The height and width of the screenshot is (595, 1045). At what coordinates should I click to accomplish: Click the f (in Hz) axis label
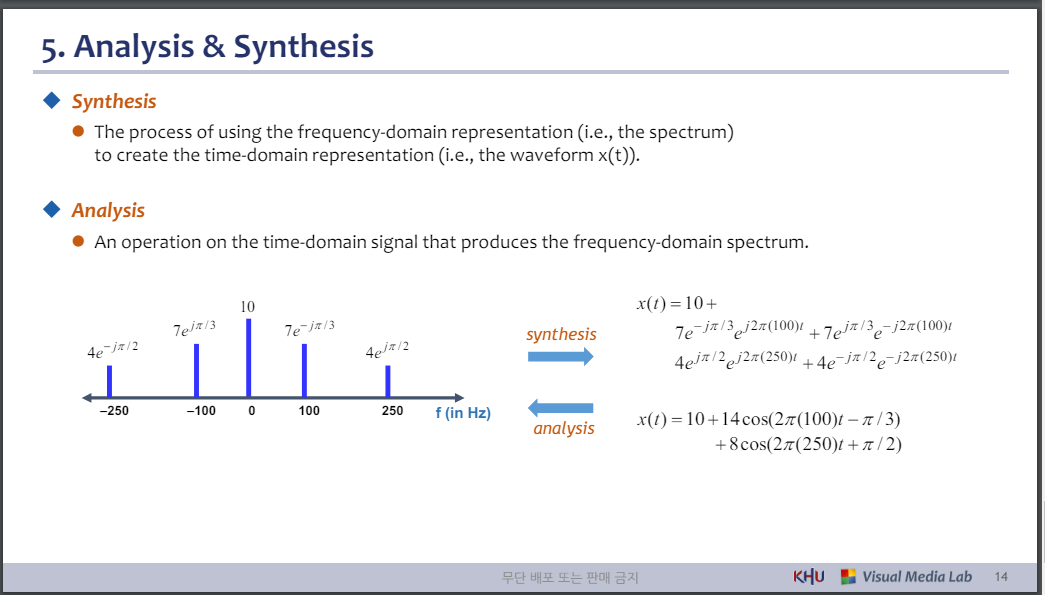[x=464, y=412]
